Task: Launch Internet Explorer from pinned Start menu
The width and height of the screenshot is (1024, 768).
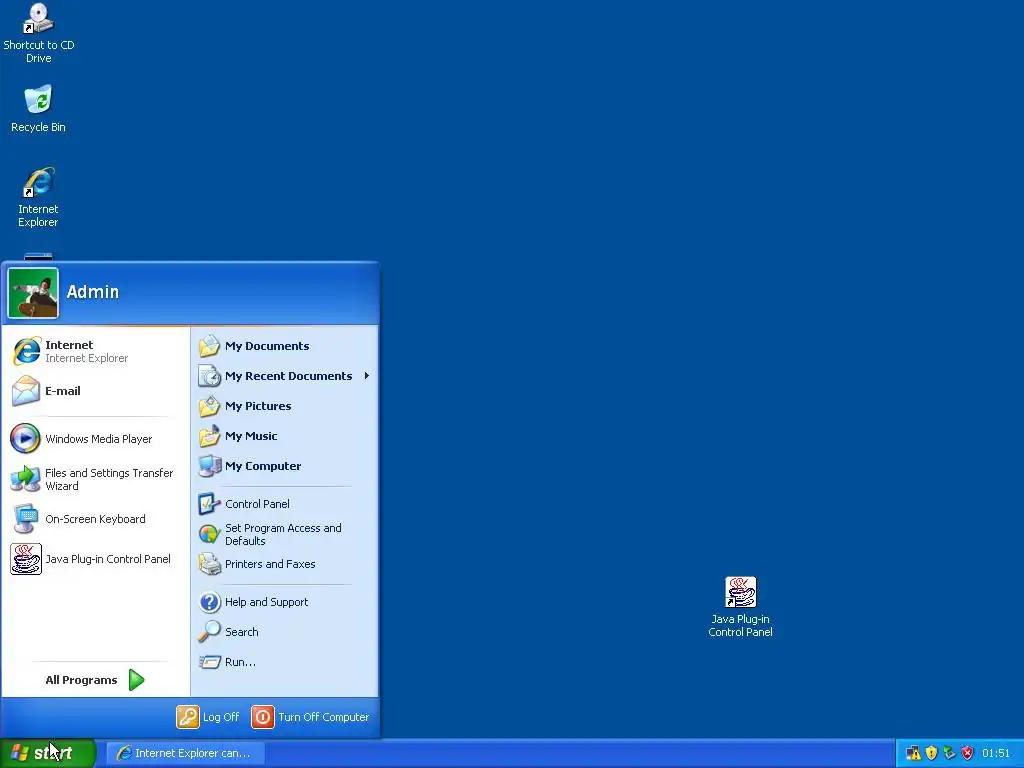Action: (x=95, y=351)
